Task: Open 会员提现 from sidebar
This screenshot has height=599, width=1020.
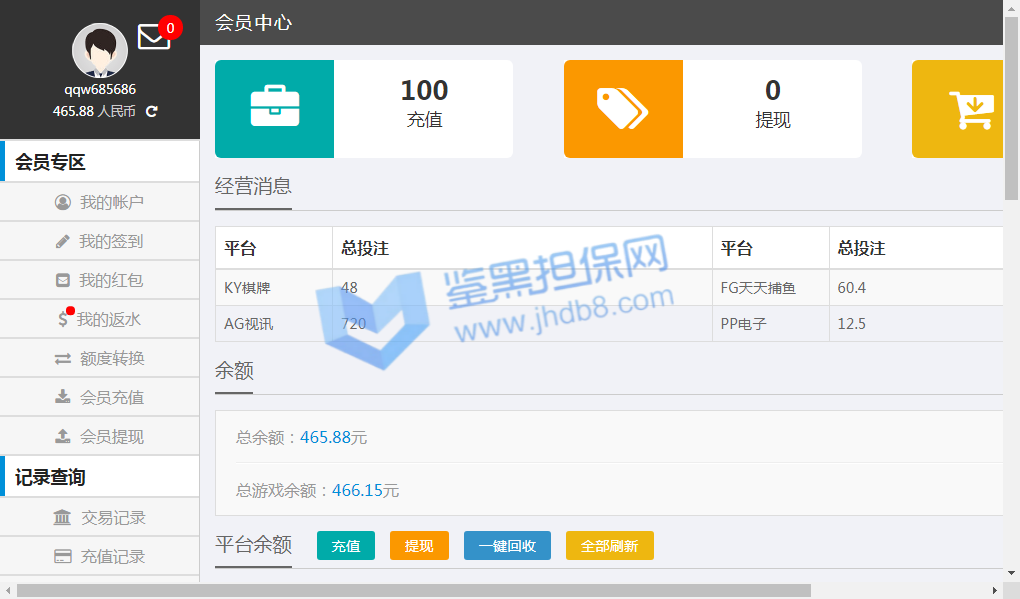Action: [x=100, y=436]
